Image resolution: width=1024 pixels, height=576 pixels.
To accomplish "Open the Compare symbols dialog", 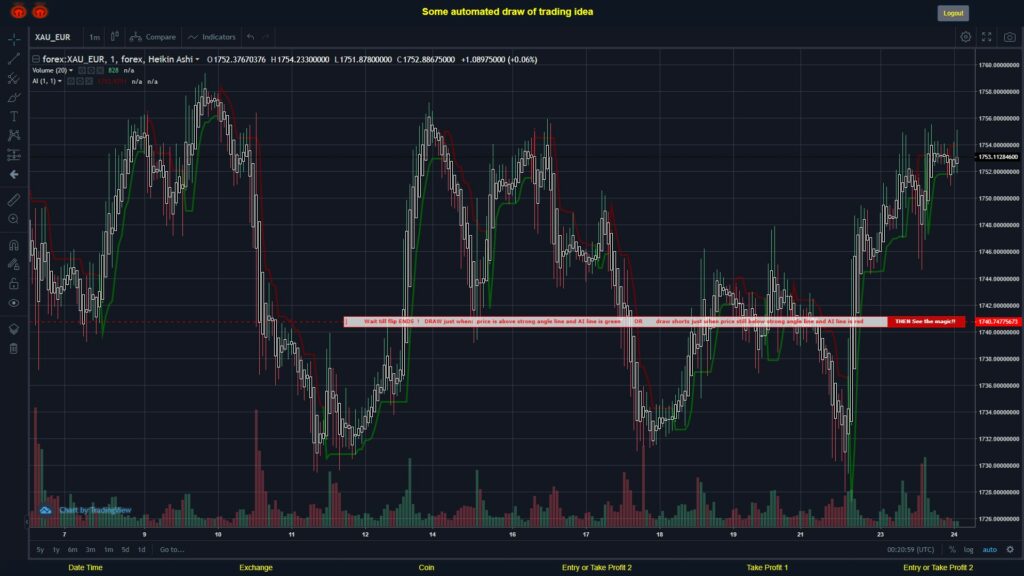I will (x=153, y=37).
